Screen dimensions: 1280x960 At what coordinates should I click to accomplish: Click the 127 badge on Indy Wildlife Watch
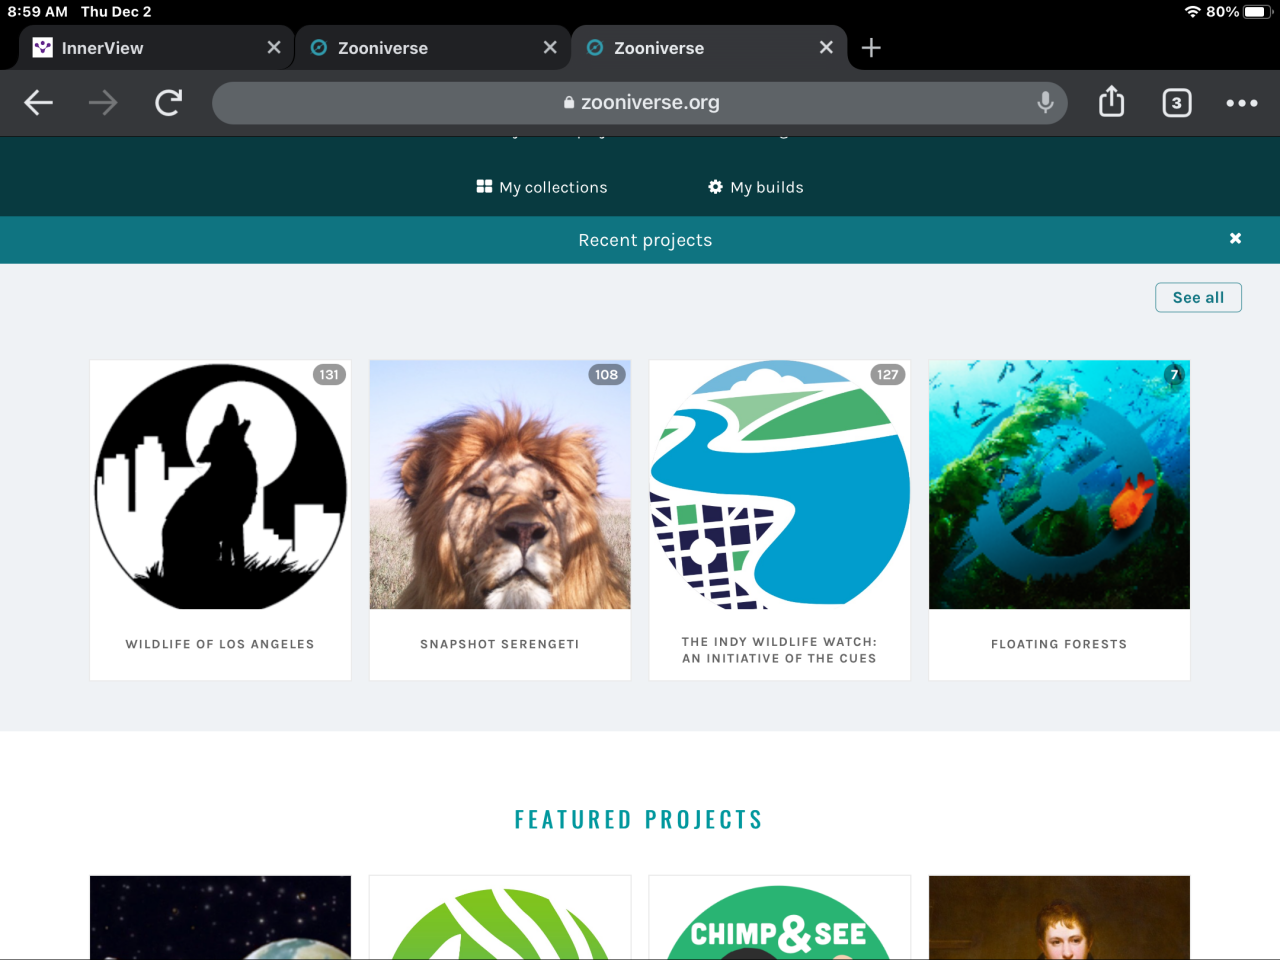(x=887, y=374)
